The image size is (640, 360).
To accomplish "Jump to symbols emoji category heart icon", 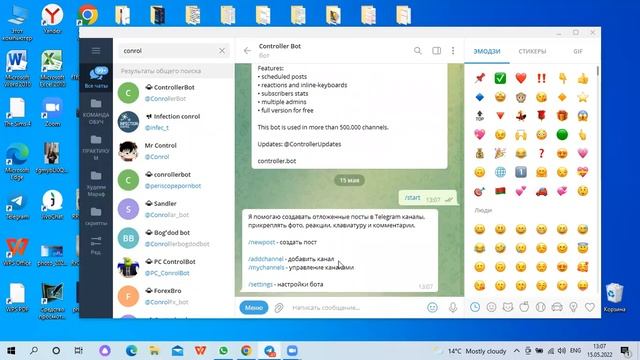I will 590,307.
